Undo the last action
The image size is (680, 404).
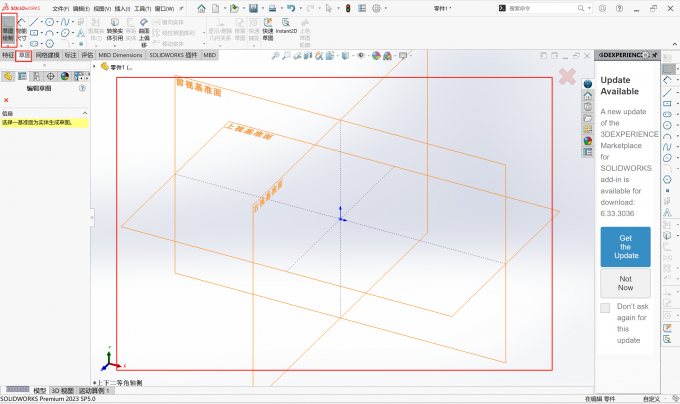point(291,8)
